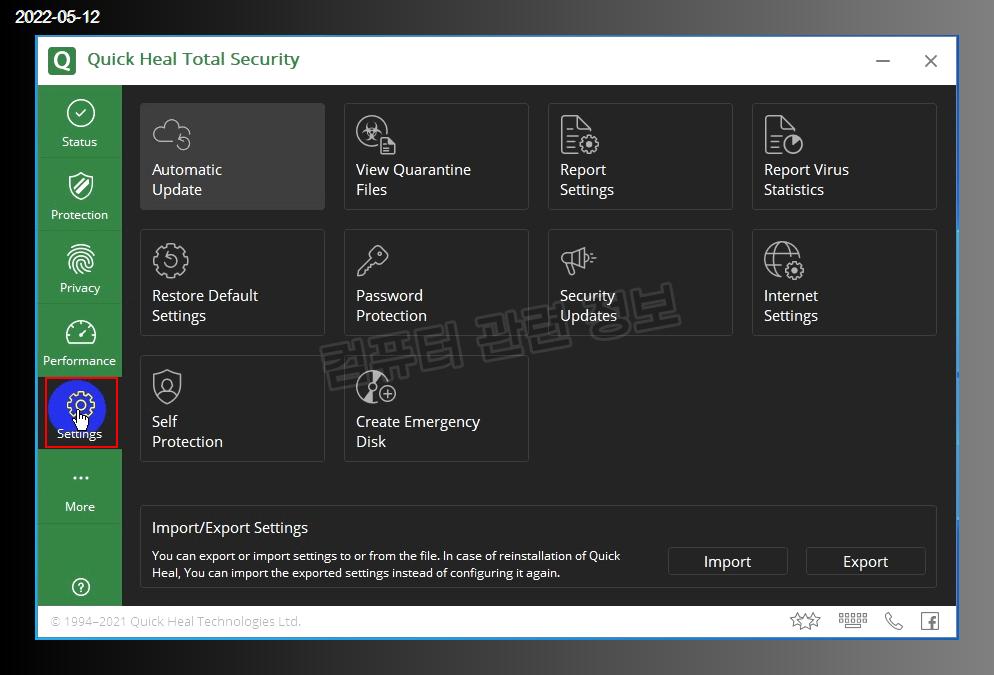Open the Report Virus Statistics tile
The width and height of the screenshot is (994, 675).
pyautogui.click(x=844, y=157)
